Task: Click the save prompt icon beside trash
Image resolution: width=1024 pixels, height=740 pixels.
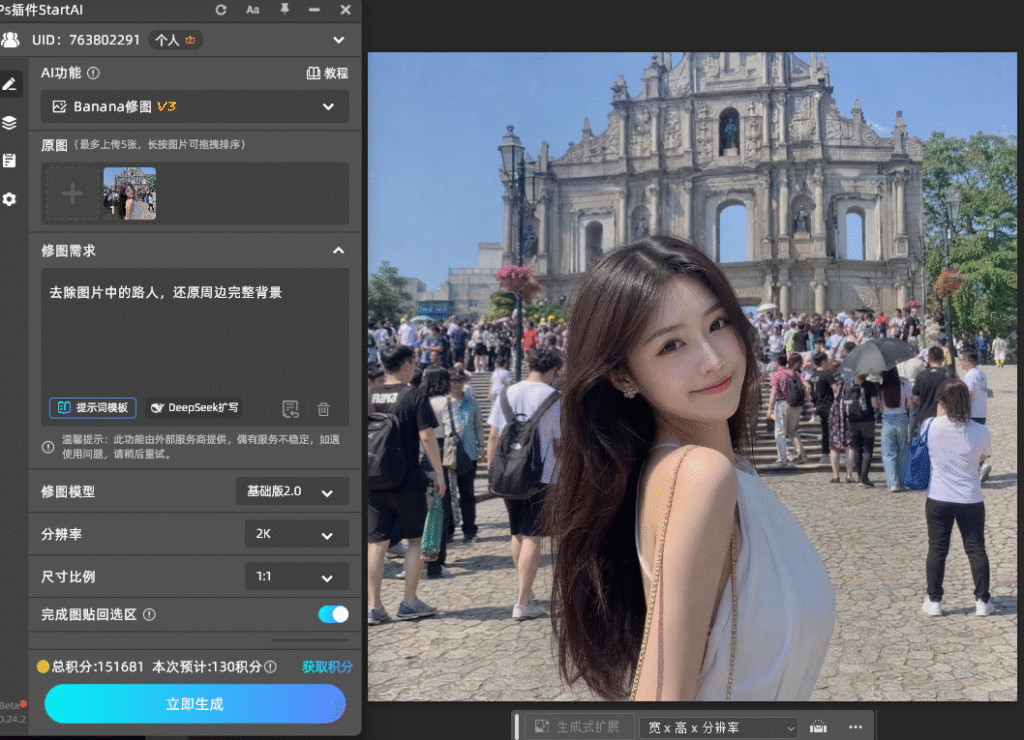Action: pos(290,410)
